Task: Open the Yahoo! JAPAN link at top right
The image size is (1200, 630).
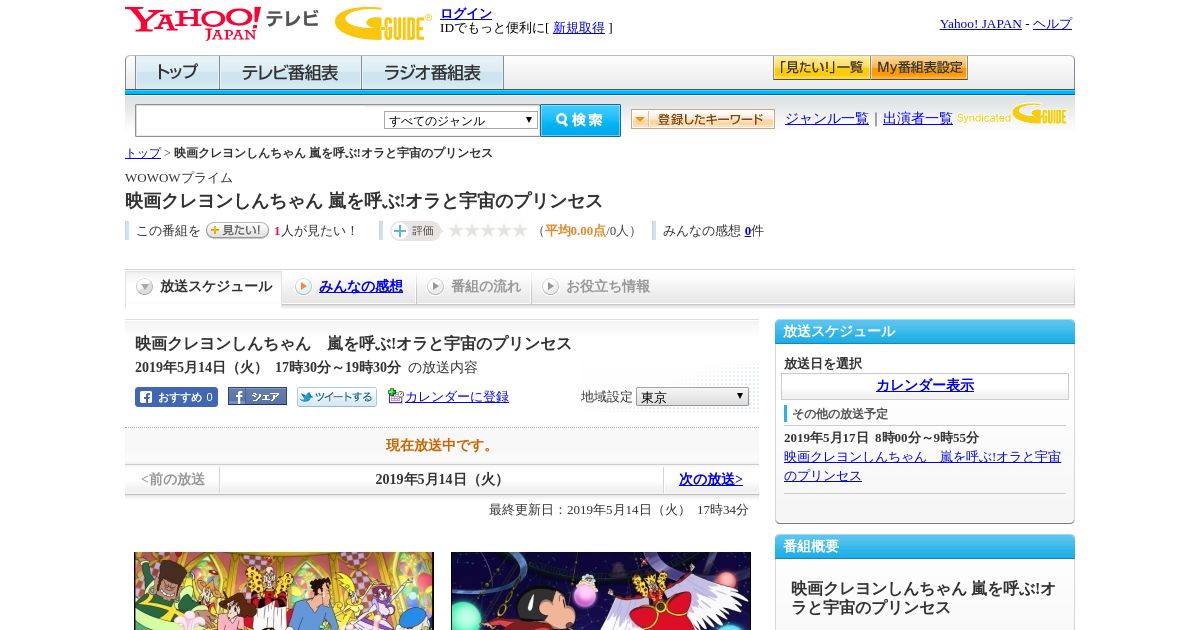Action: pos(980,24)
